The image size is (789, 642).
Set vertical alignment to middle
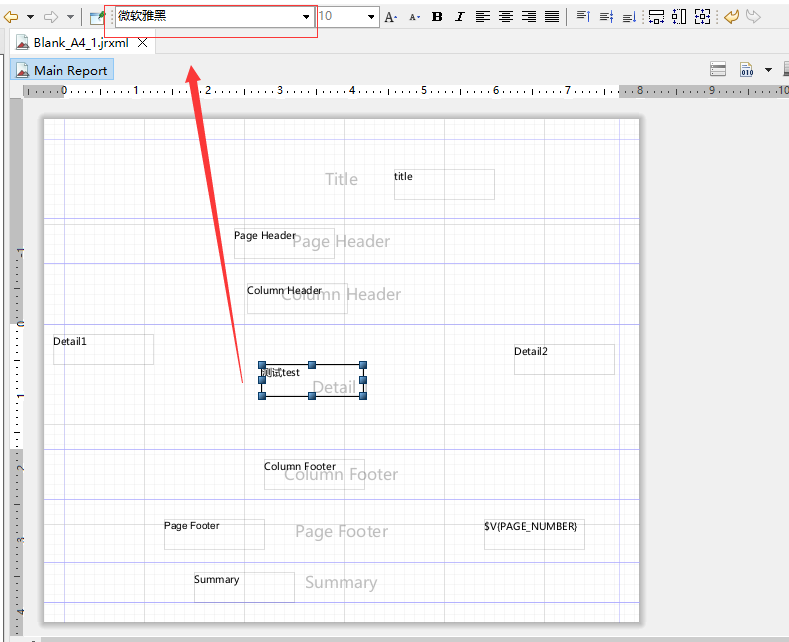pyautogui.click(x=606, y=17)
